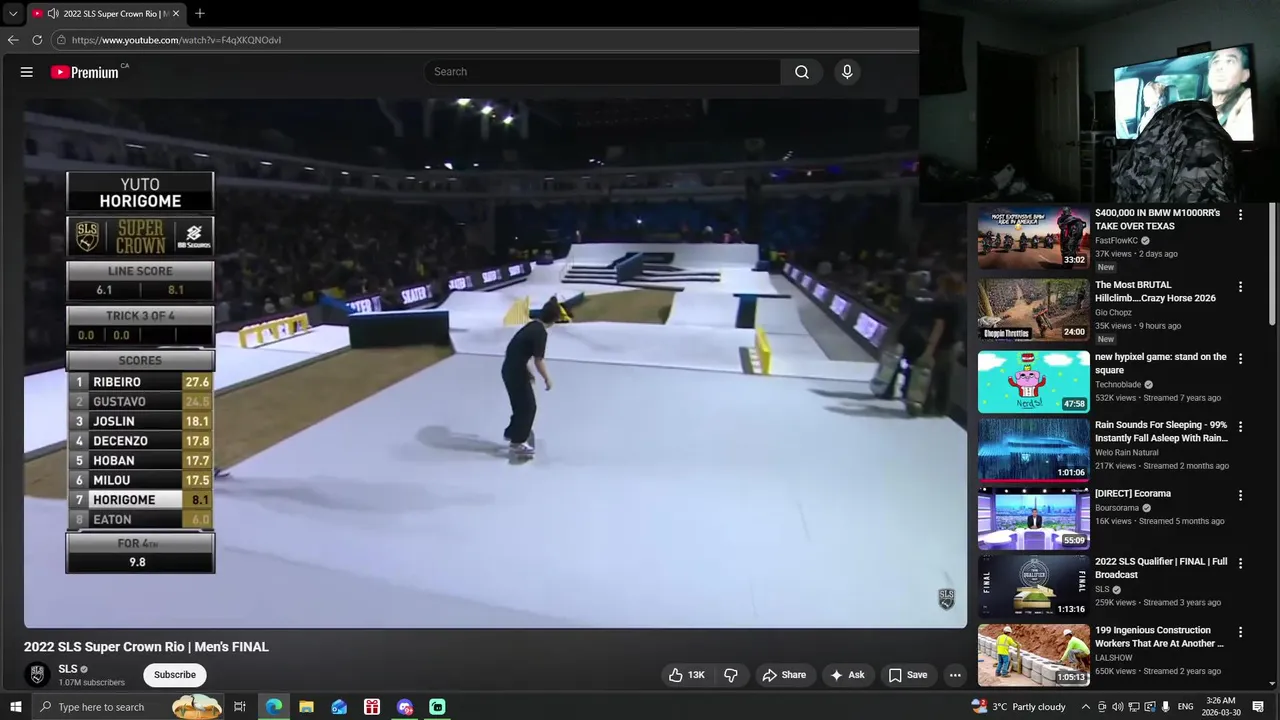Open the 3°C Partly cloudy weather widget
This screenshot has width=1280, height=720.
click(x=1019, y=707)
